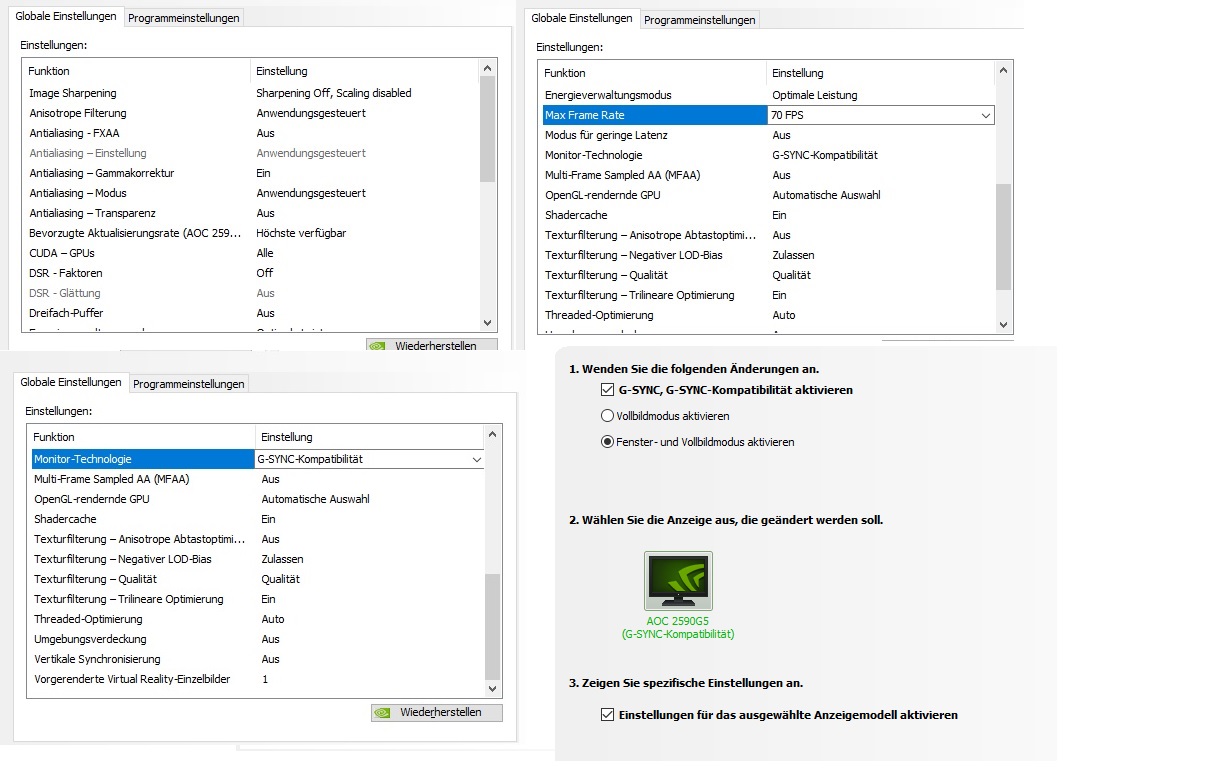
Task: Click the scroll-up arrow of the Umgebungsverdeckung list
Action: click(493, 434)
